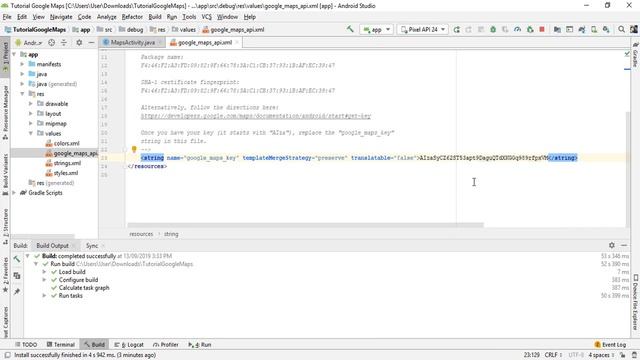Expand the mipmap folder

tap(31, 123)
